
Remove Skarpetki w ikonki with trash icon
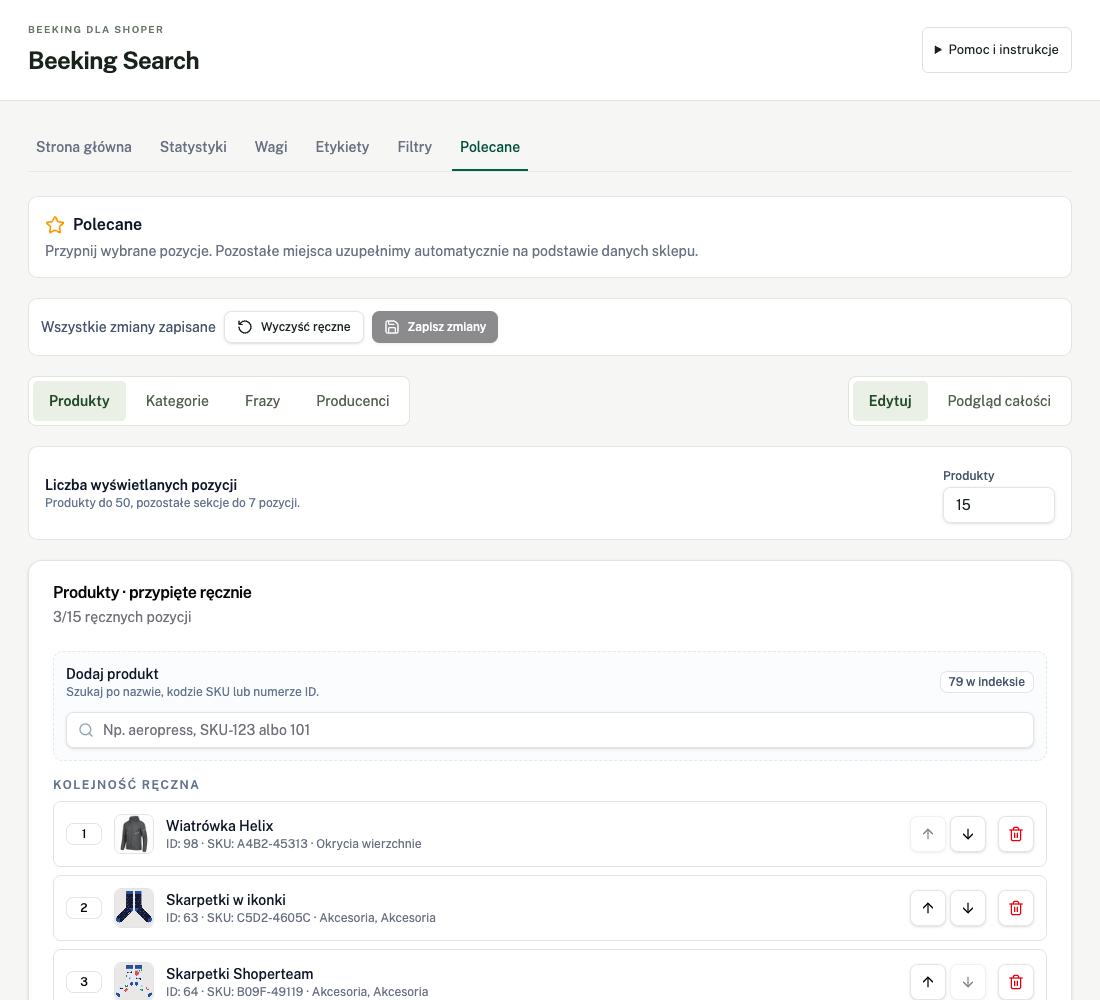tap(1015, 908)
